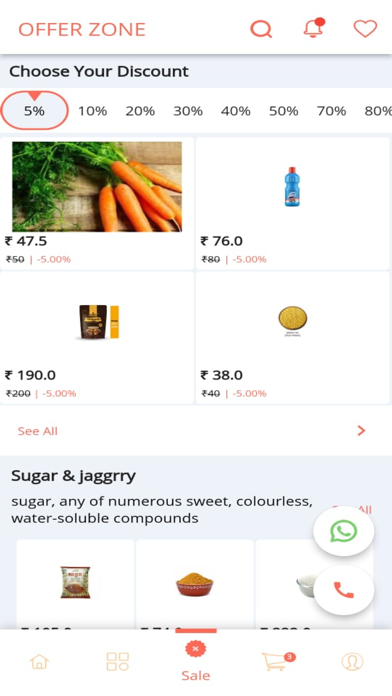The image size is (392, 696).
Task: Expand offers with the See All arrow
Action: tap(361, 431)
